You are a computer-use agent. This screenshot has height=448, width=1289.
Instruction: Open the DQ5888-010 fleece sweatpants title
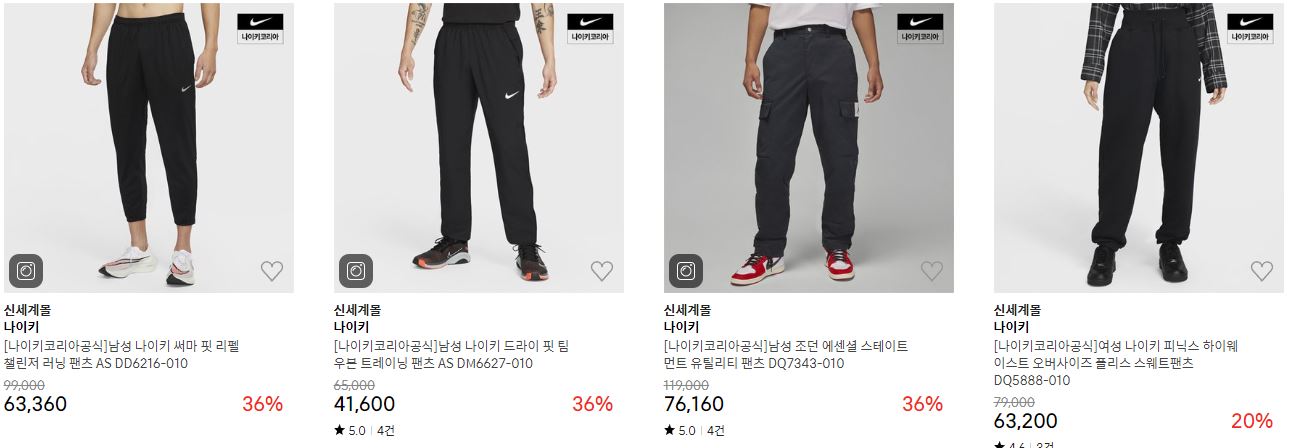pos(1116,363)
